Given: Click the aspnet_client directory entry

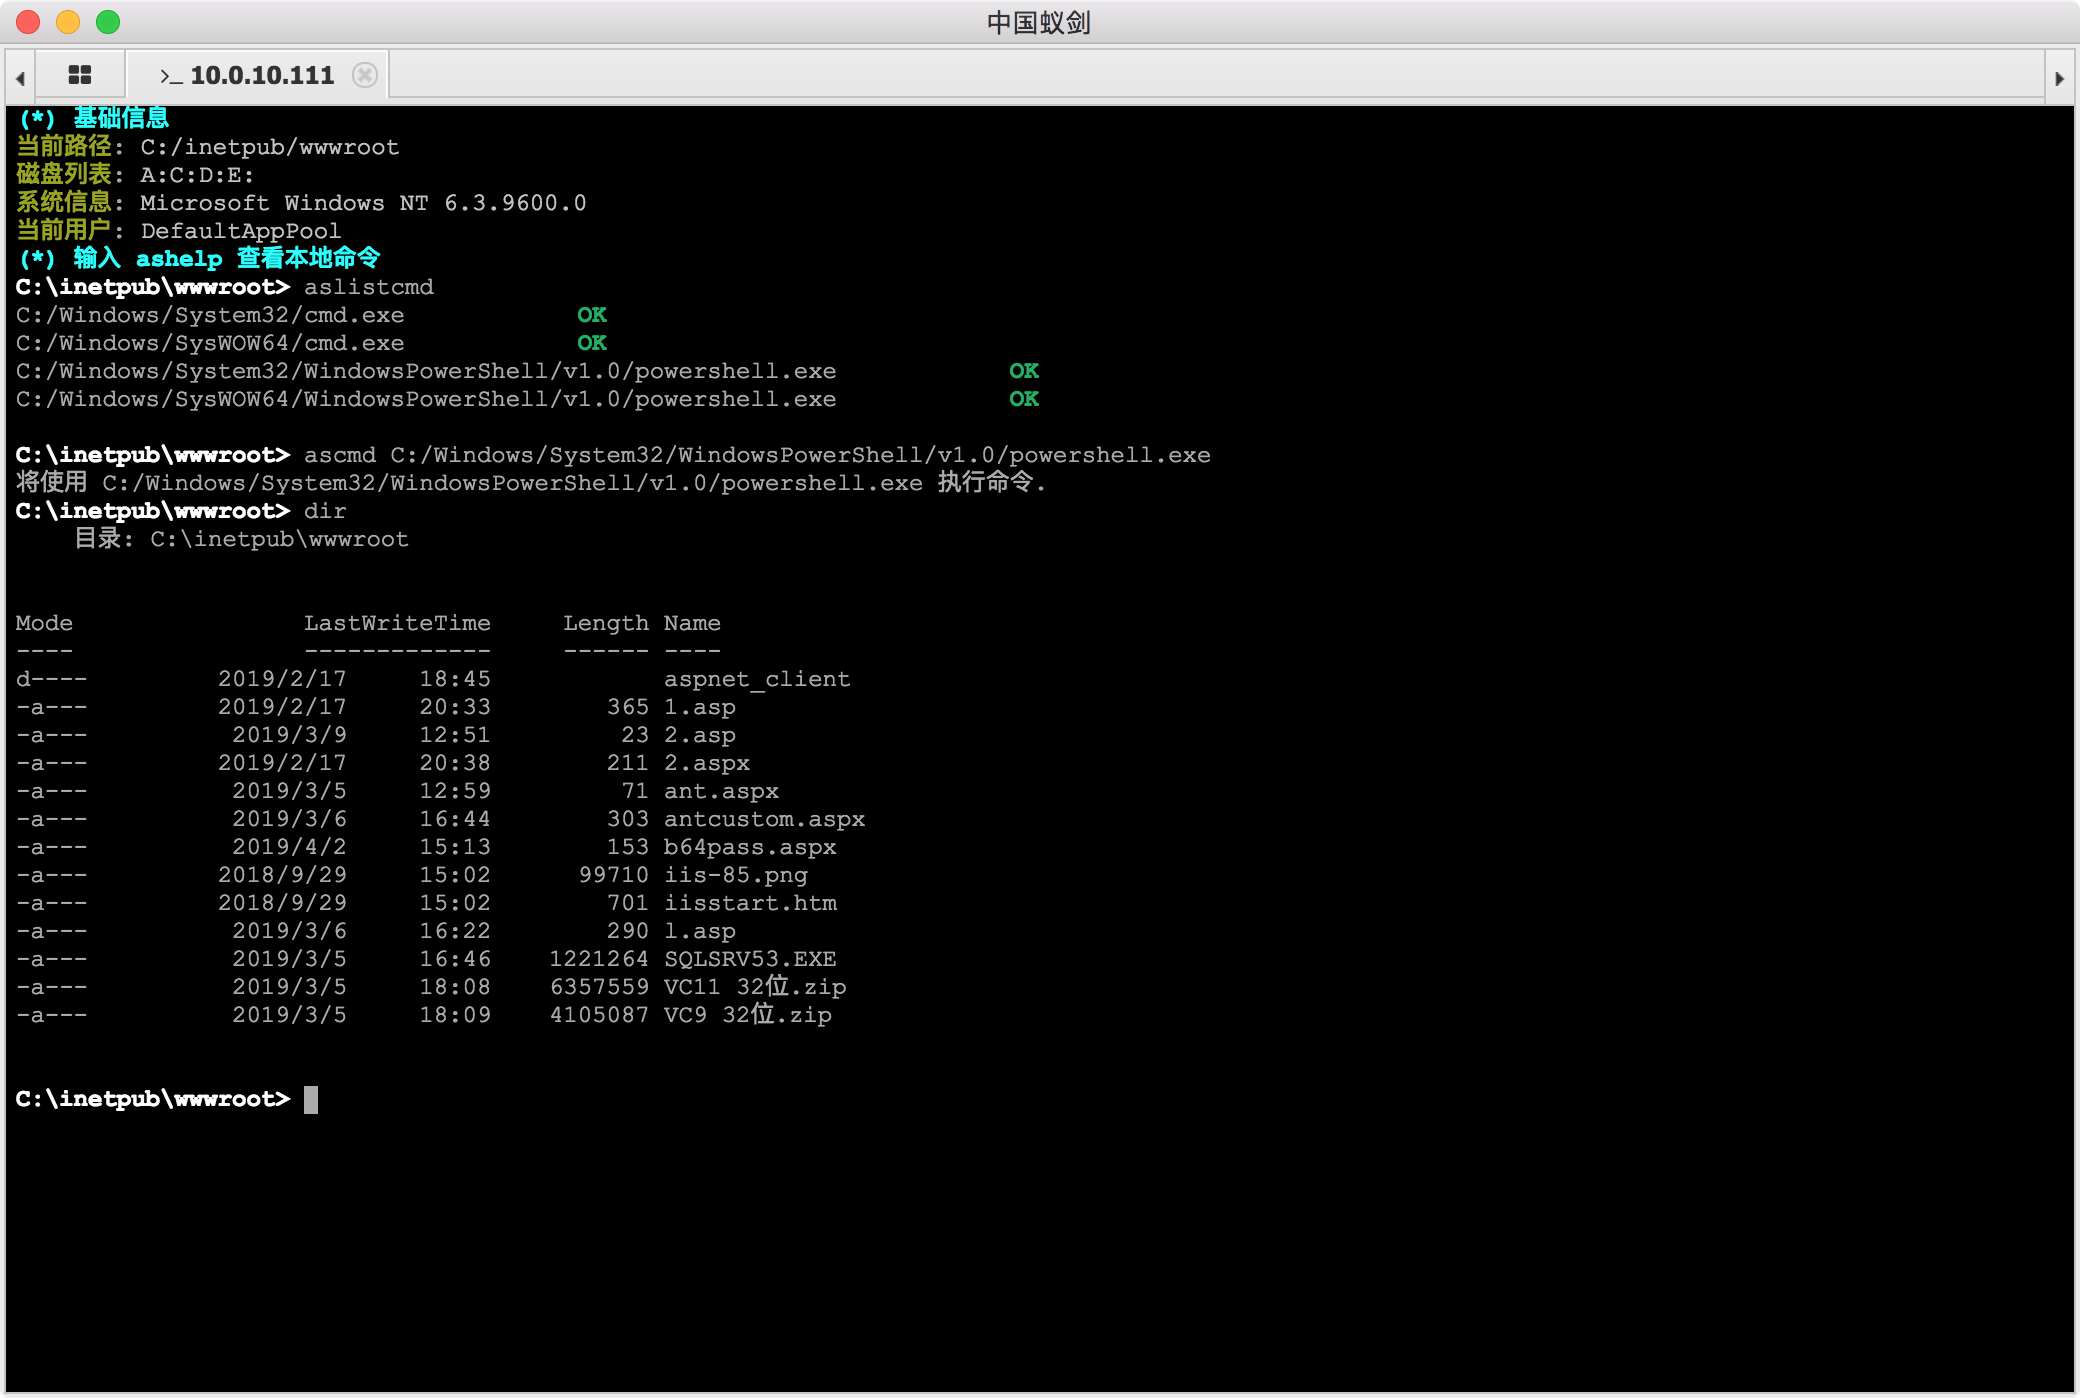Looking at the screenshot, I should pos(756,679).
